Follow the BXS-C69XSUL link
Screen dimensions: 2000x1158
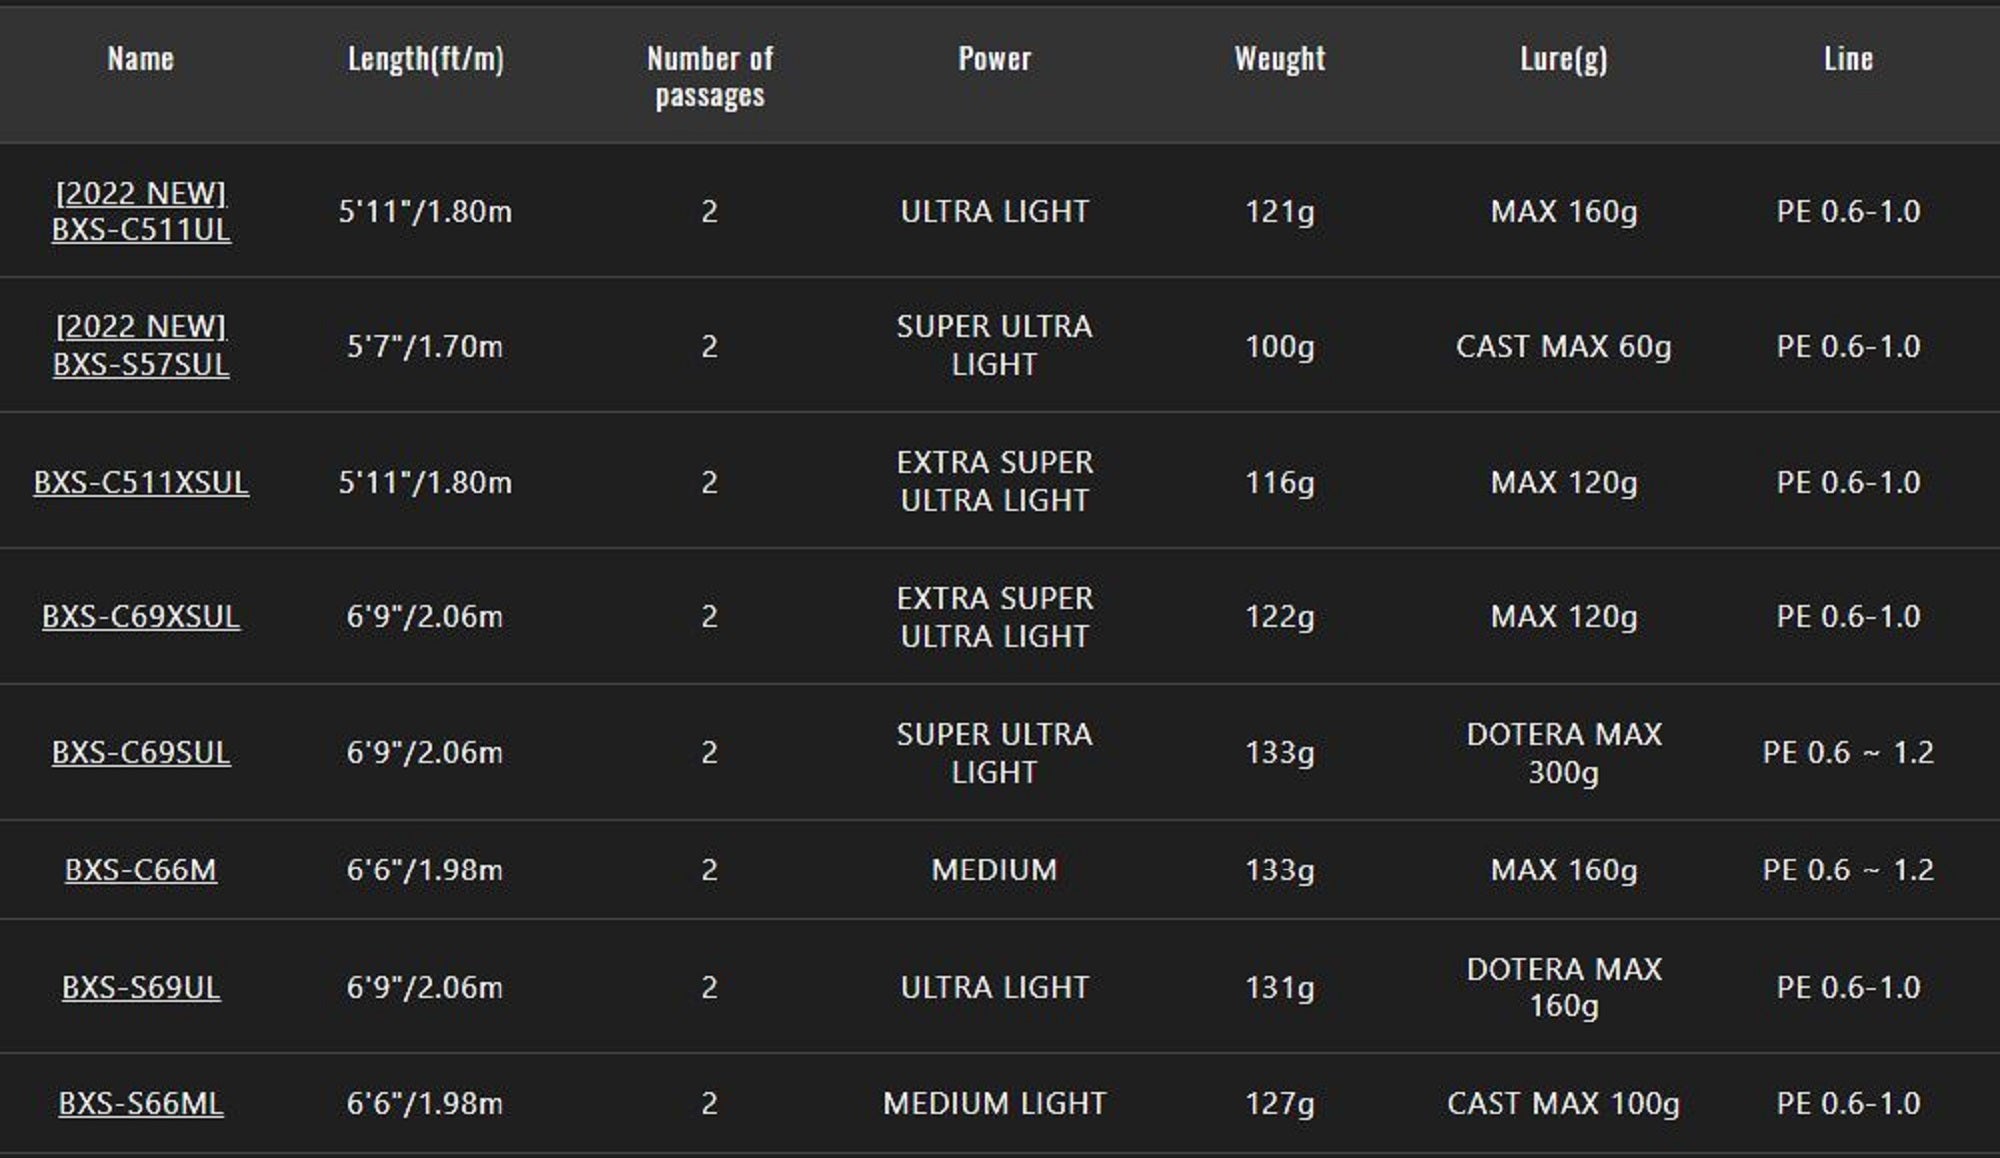(x=141, y=617)
